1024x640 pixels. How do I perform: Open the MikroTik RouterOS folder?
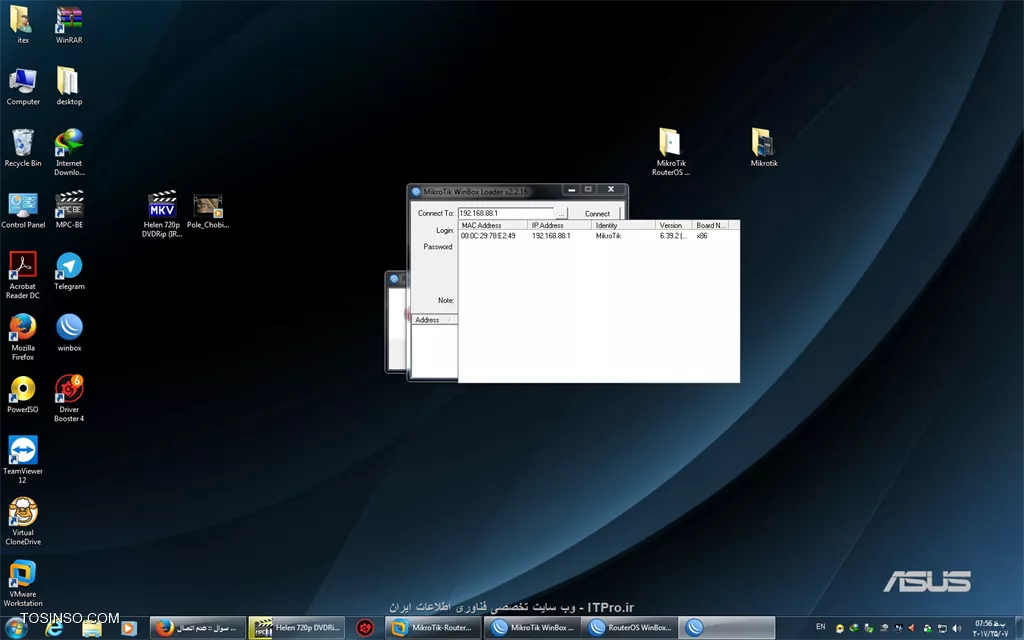(670, 143)
